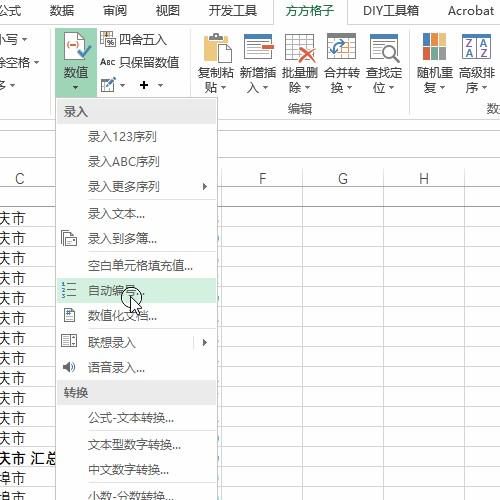500x500 pixels.
Task: Switch to the DIY工具箱 tab
Action: point(391,11)
